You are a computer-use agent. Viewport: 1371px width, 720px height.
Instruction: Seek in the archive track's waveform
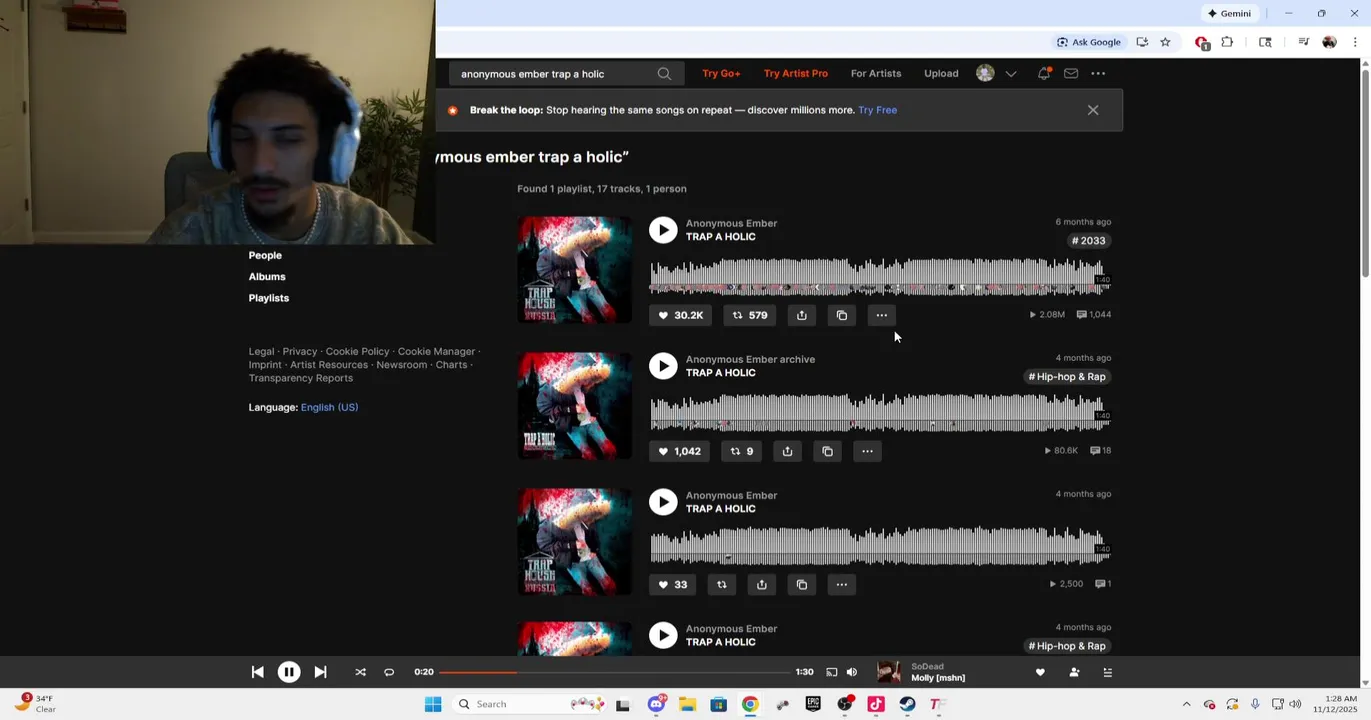pos(880,413)
